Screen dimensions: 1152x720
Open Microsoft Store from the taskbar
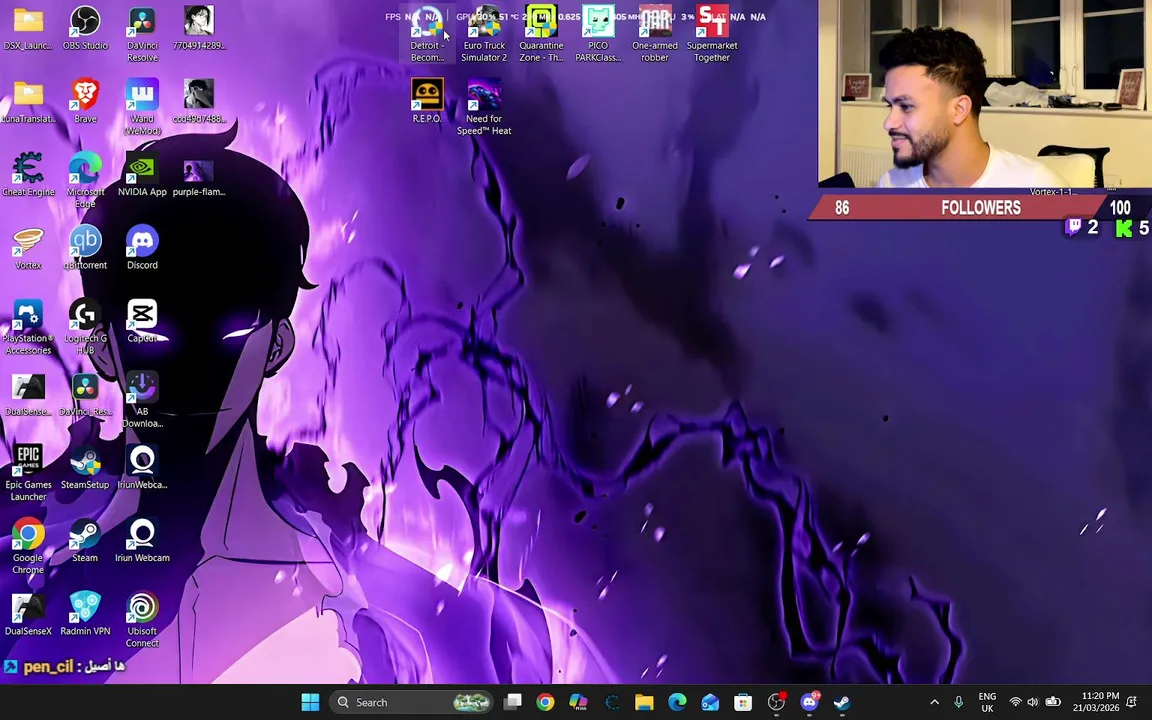pos(743,702)
